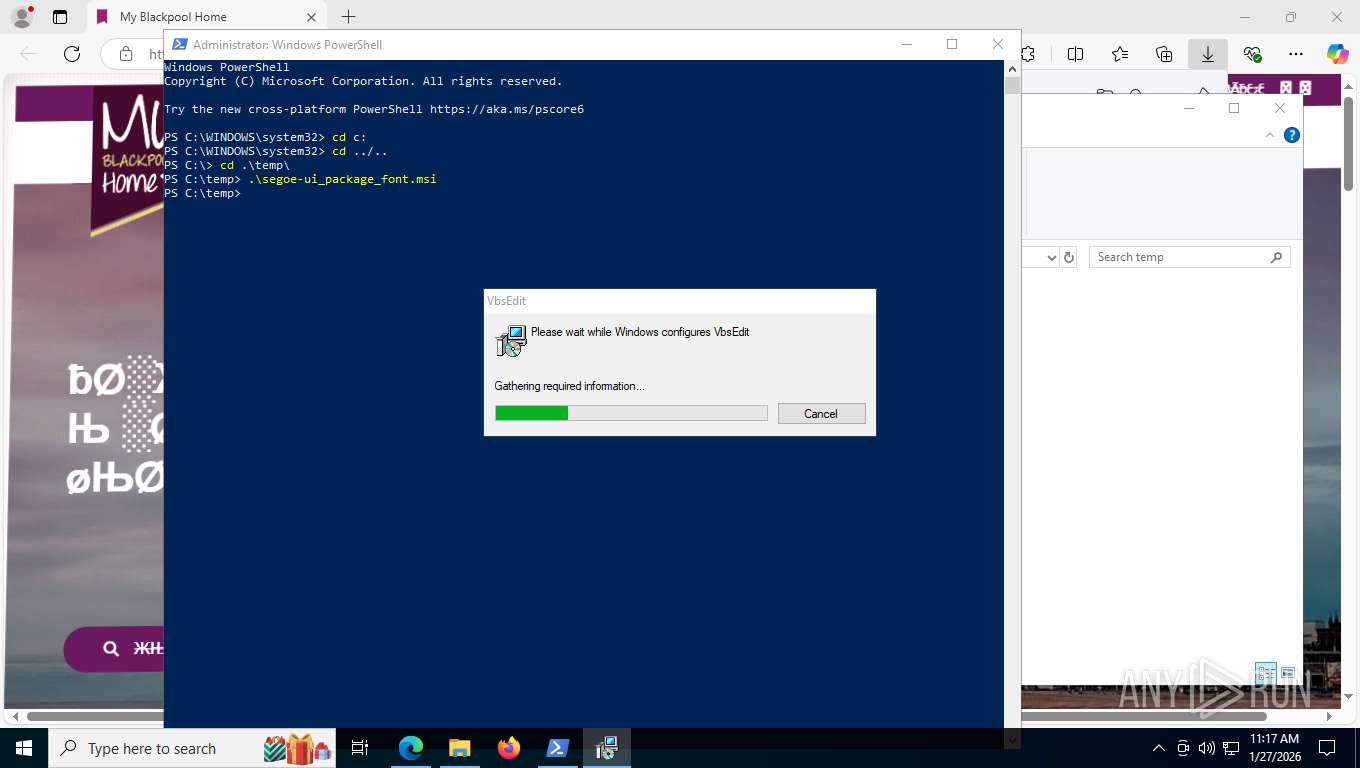Open Microsoft Edge from taskbar
The image size is (1360, 768).
point(411,747)
